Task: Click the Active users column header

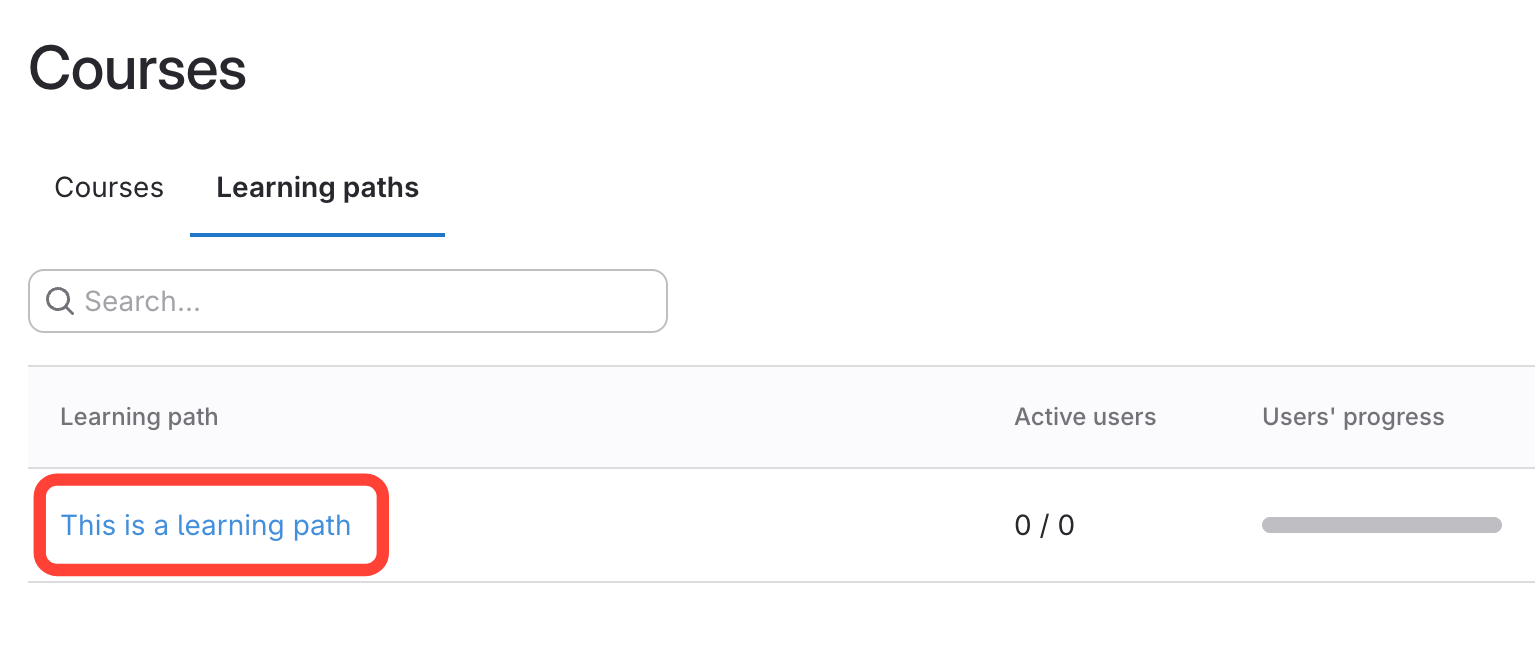Action: coord(1085,417)
